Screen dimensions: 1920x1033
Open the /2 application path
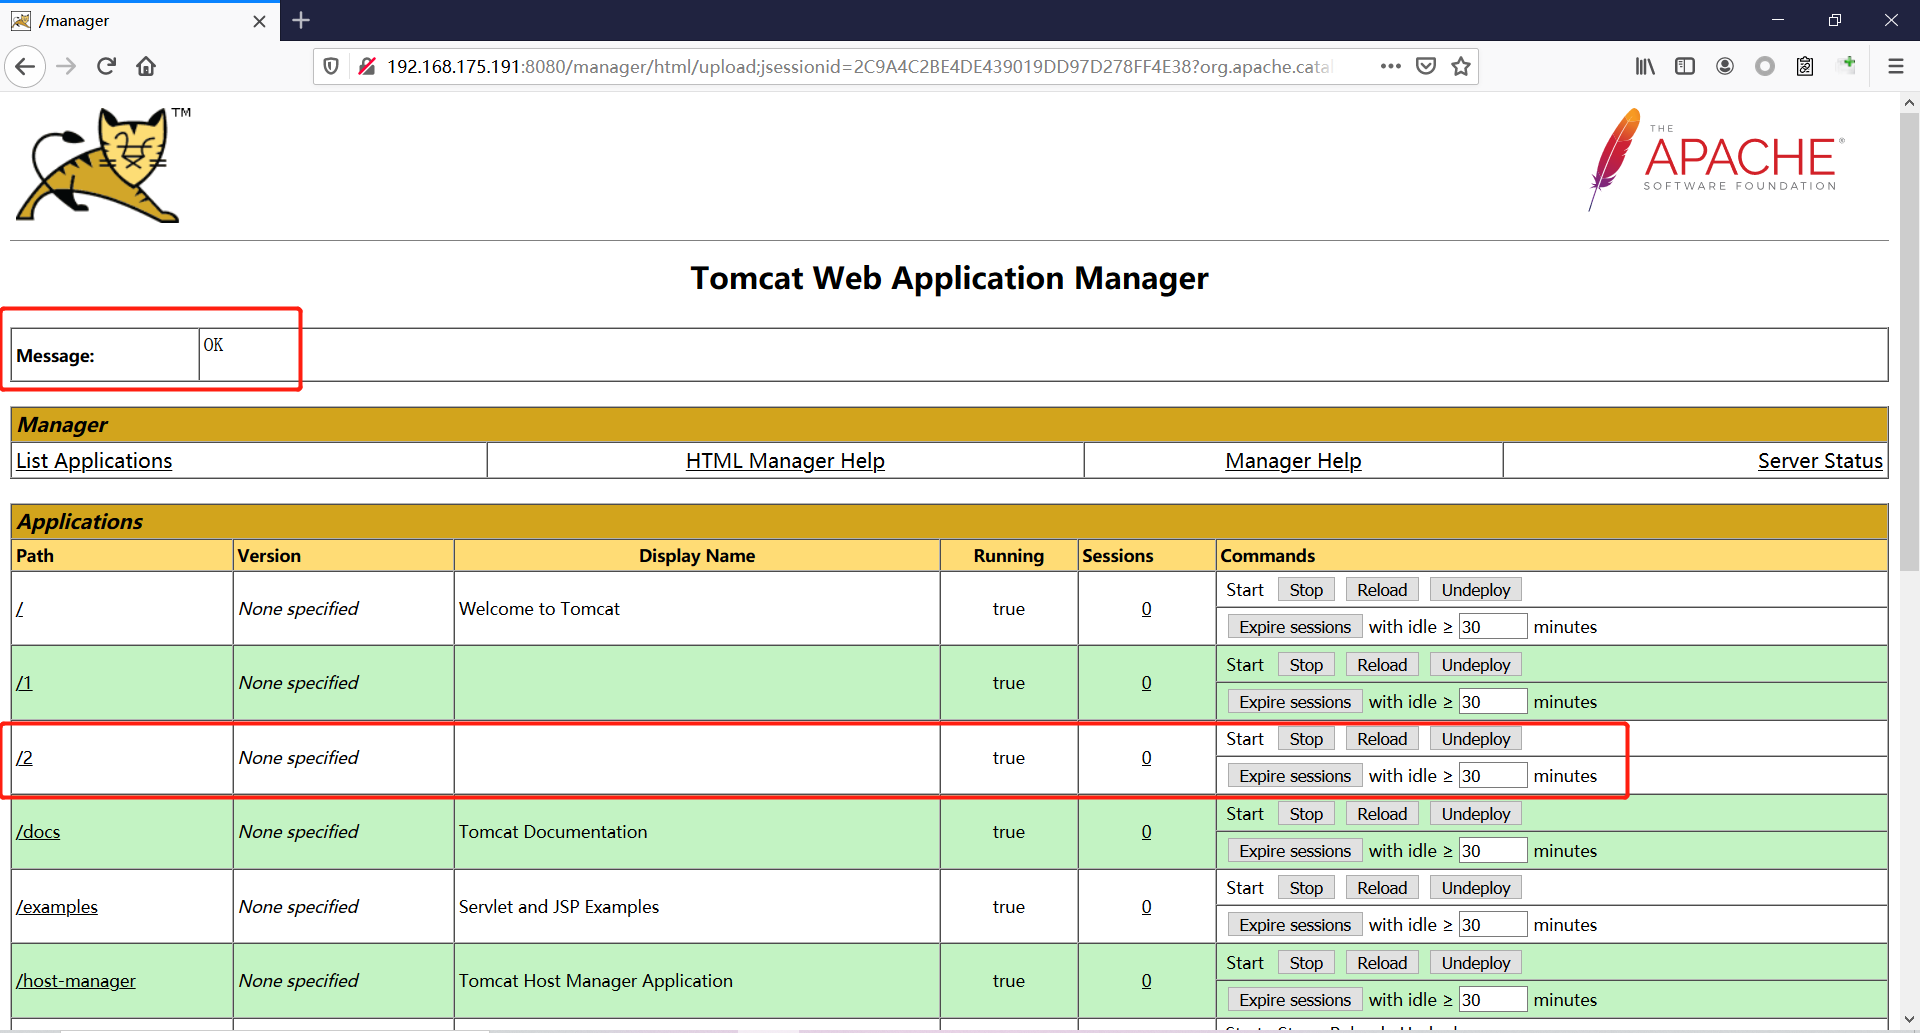(24, 758)
